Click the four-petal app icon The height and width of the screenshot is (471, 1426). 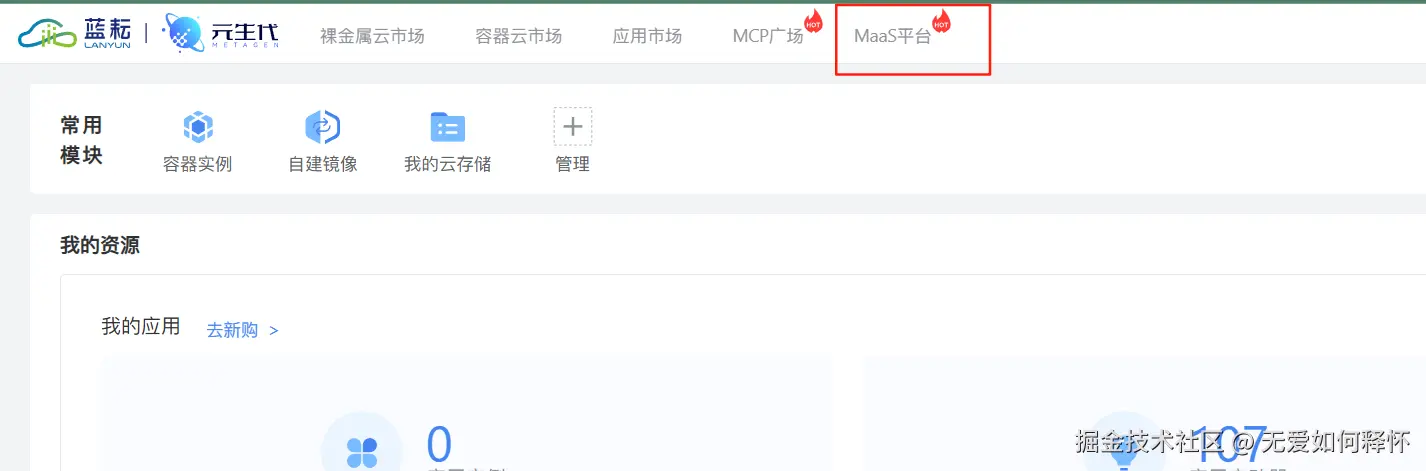pos(361,452)
